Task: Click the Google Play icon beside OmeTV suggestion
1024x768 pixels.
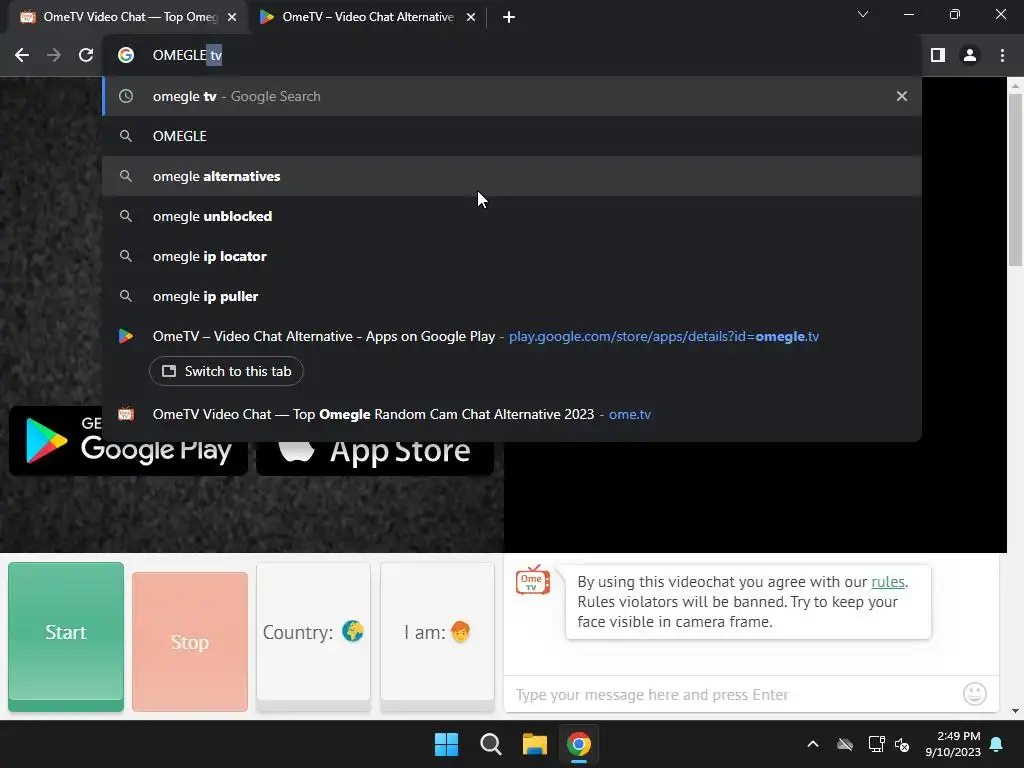Action: pyautogui.click(x=125, y=336)
